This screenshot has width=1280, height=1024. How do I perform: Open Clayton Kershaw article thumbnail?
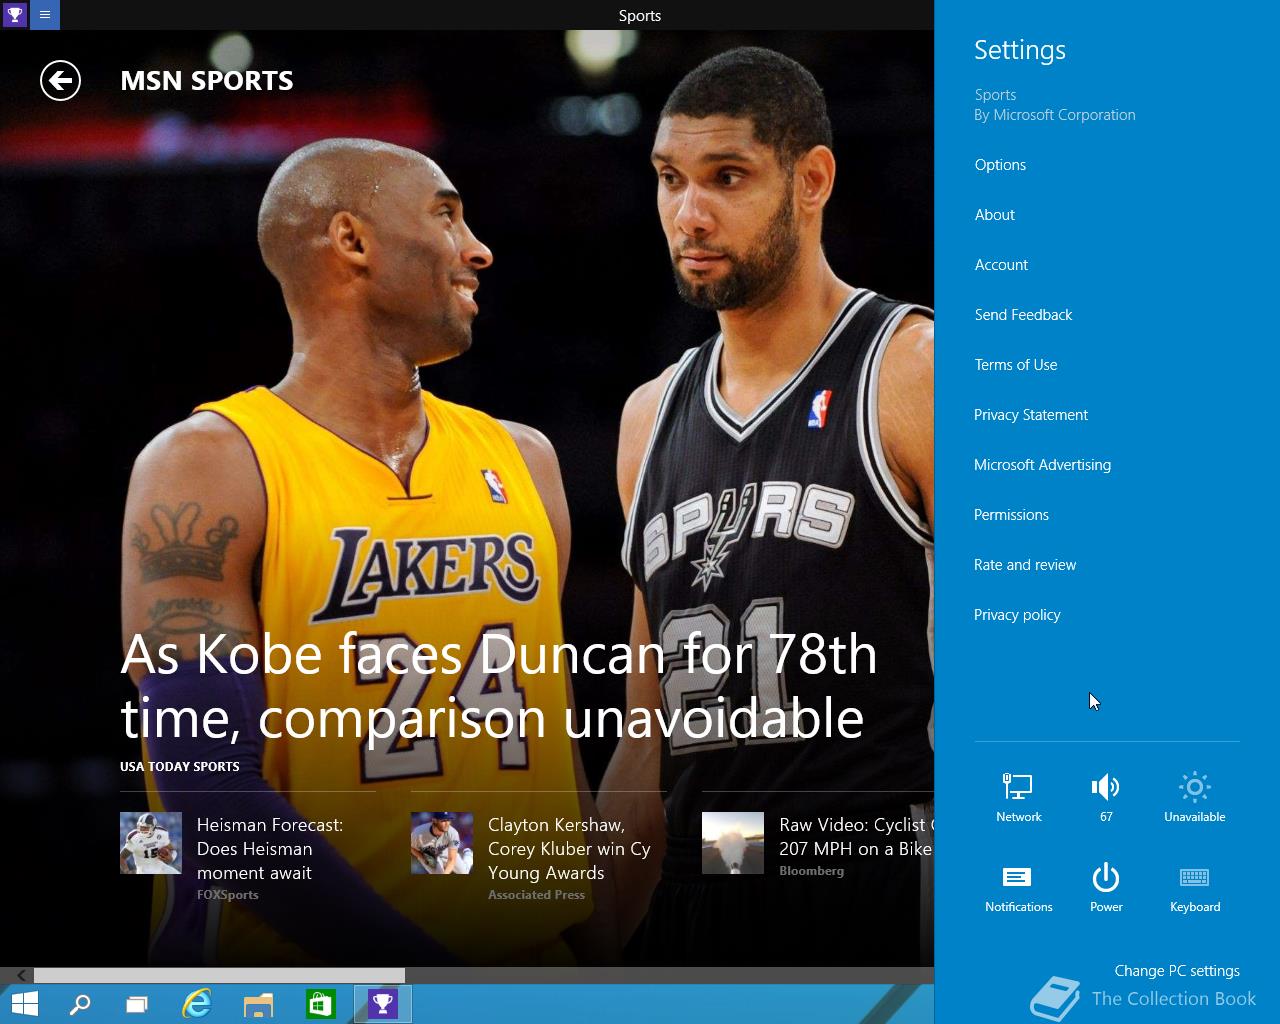tap(442, 843)
